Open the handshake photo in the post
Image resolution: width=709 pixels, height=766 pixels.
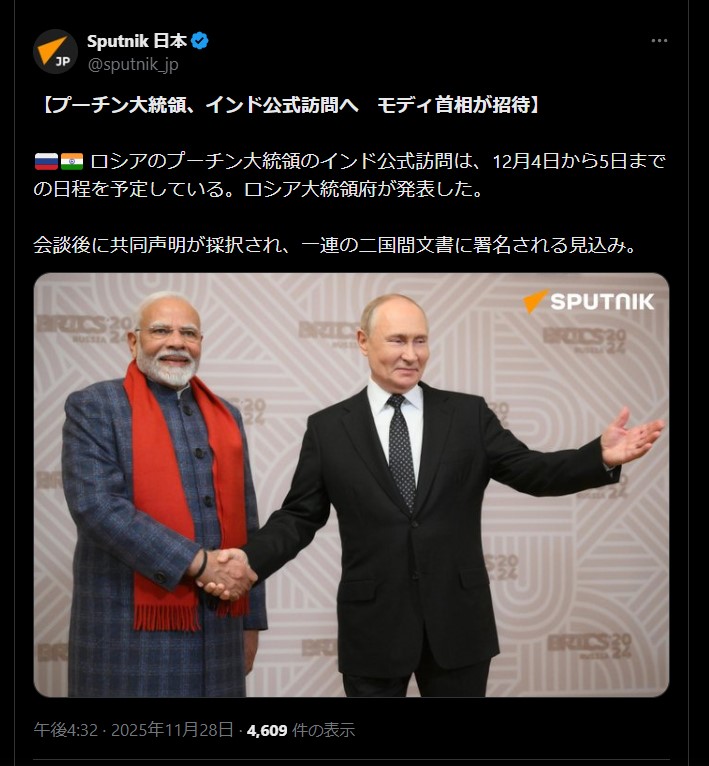(x=351, y=485)
